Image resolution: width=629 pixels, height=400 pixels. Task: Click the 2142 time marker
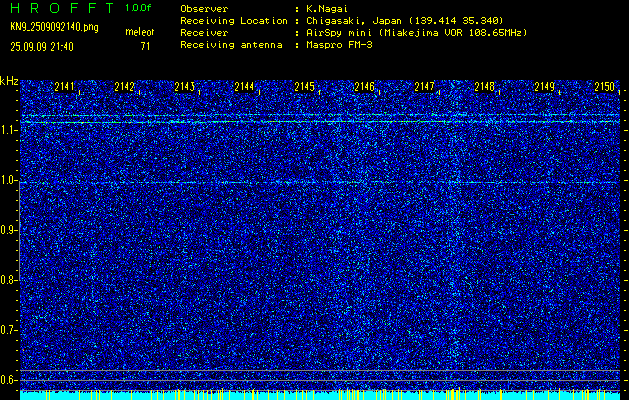[125, 87]
